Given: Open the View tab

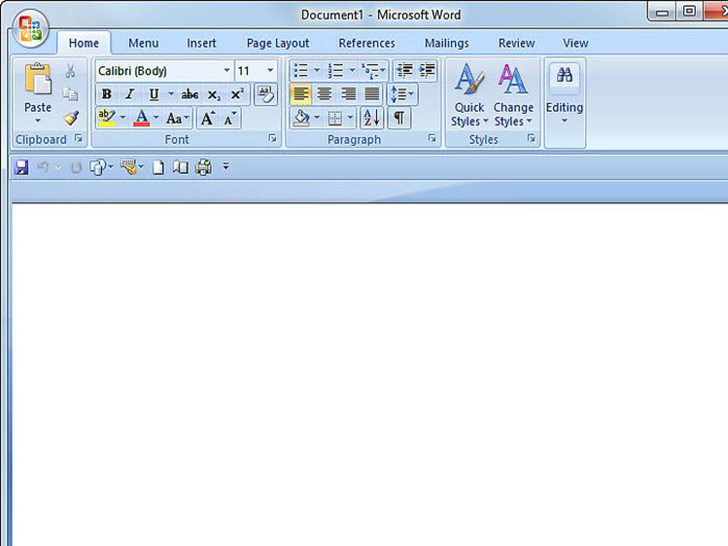Looking at the screenshot, I should pyautogui.click(x=575, y=43).
